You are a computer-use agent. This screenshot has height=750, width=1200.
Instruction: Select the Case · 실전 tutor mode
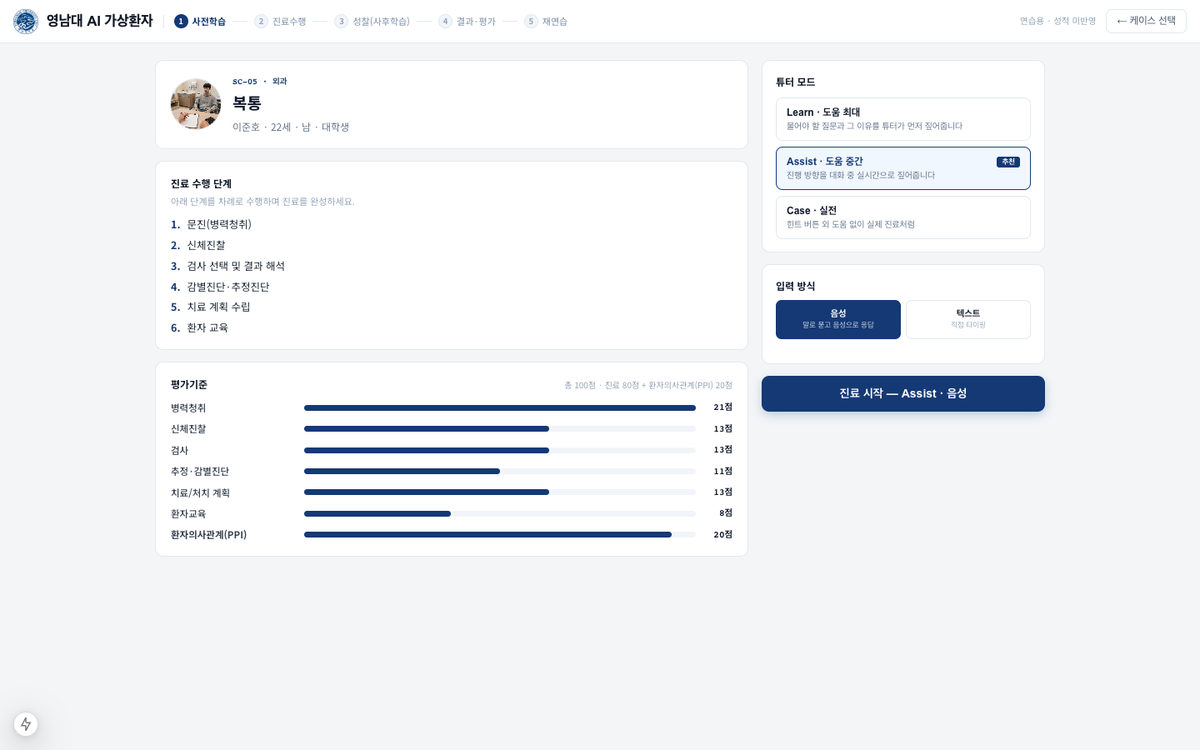[x=903, y=217]
